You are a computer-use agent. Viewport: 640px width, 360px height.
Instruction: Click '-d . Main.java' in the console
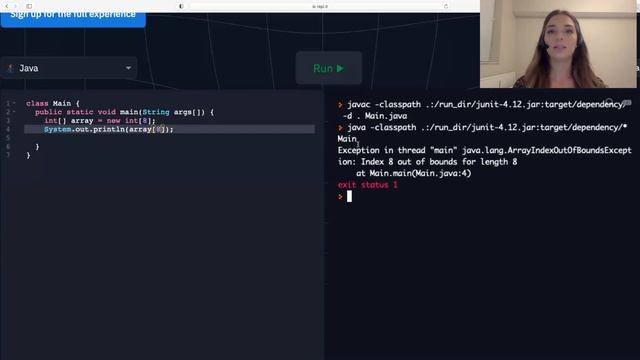(375, 116)
